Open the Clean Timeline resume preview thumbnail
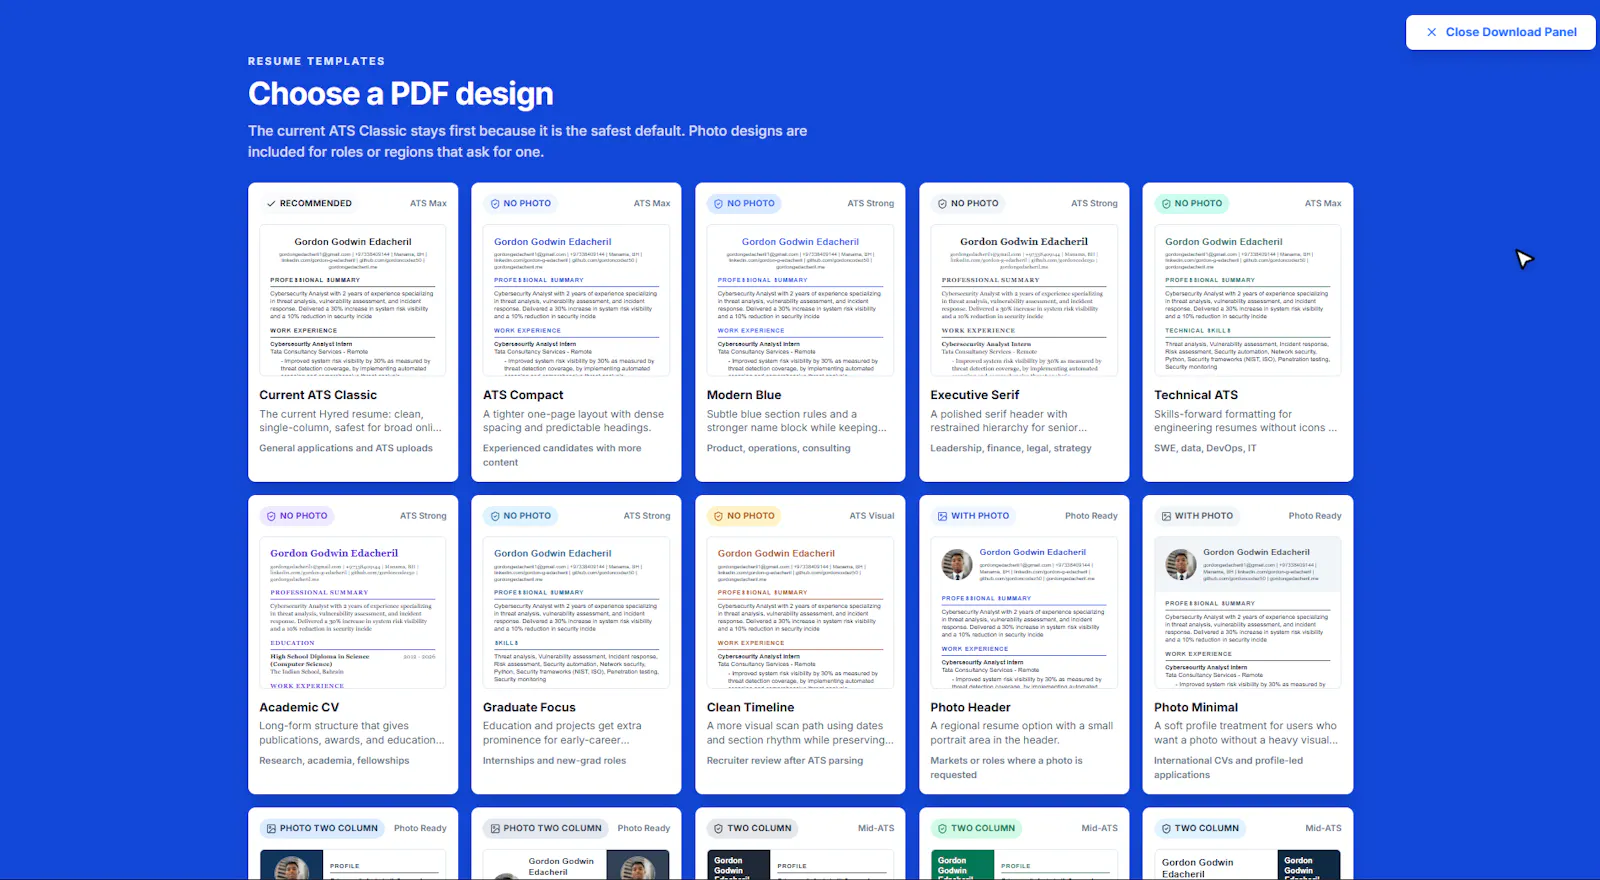Viewport: 1600px width, 880px height. coord(800,612)
